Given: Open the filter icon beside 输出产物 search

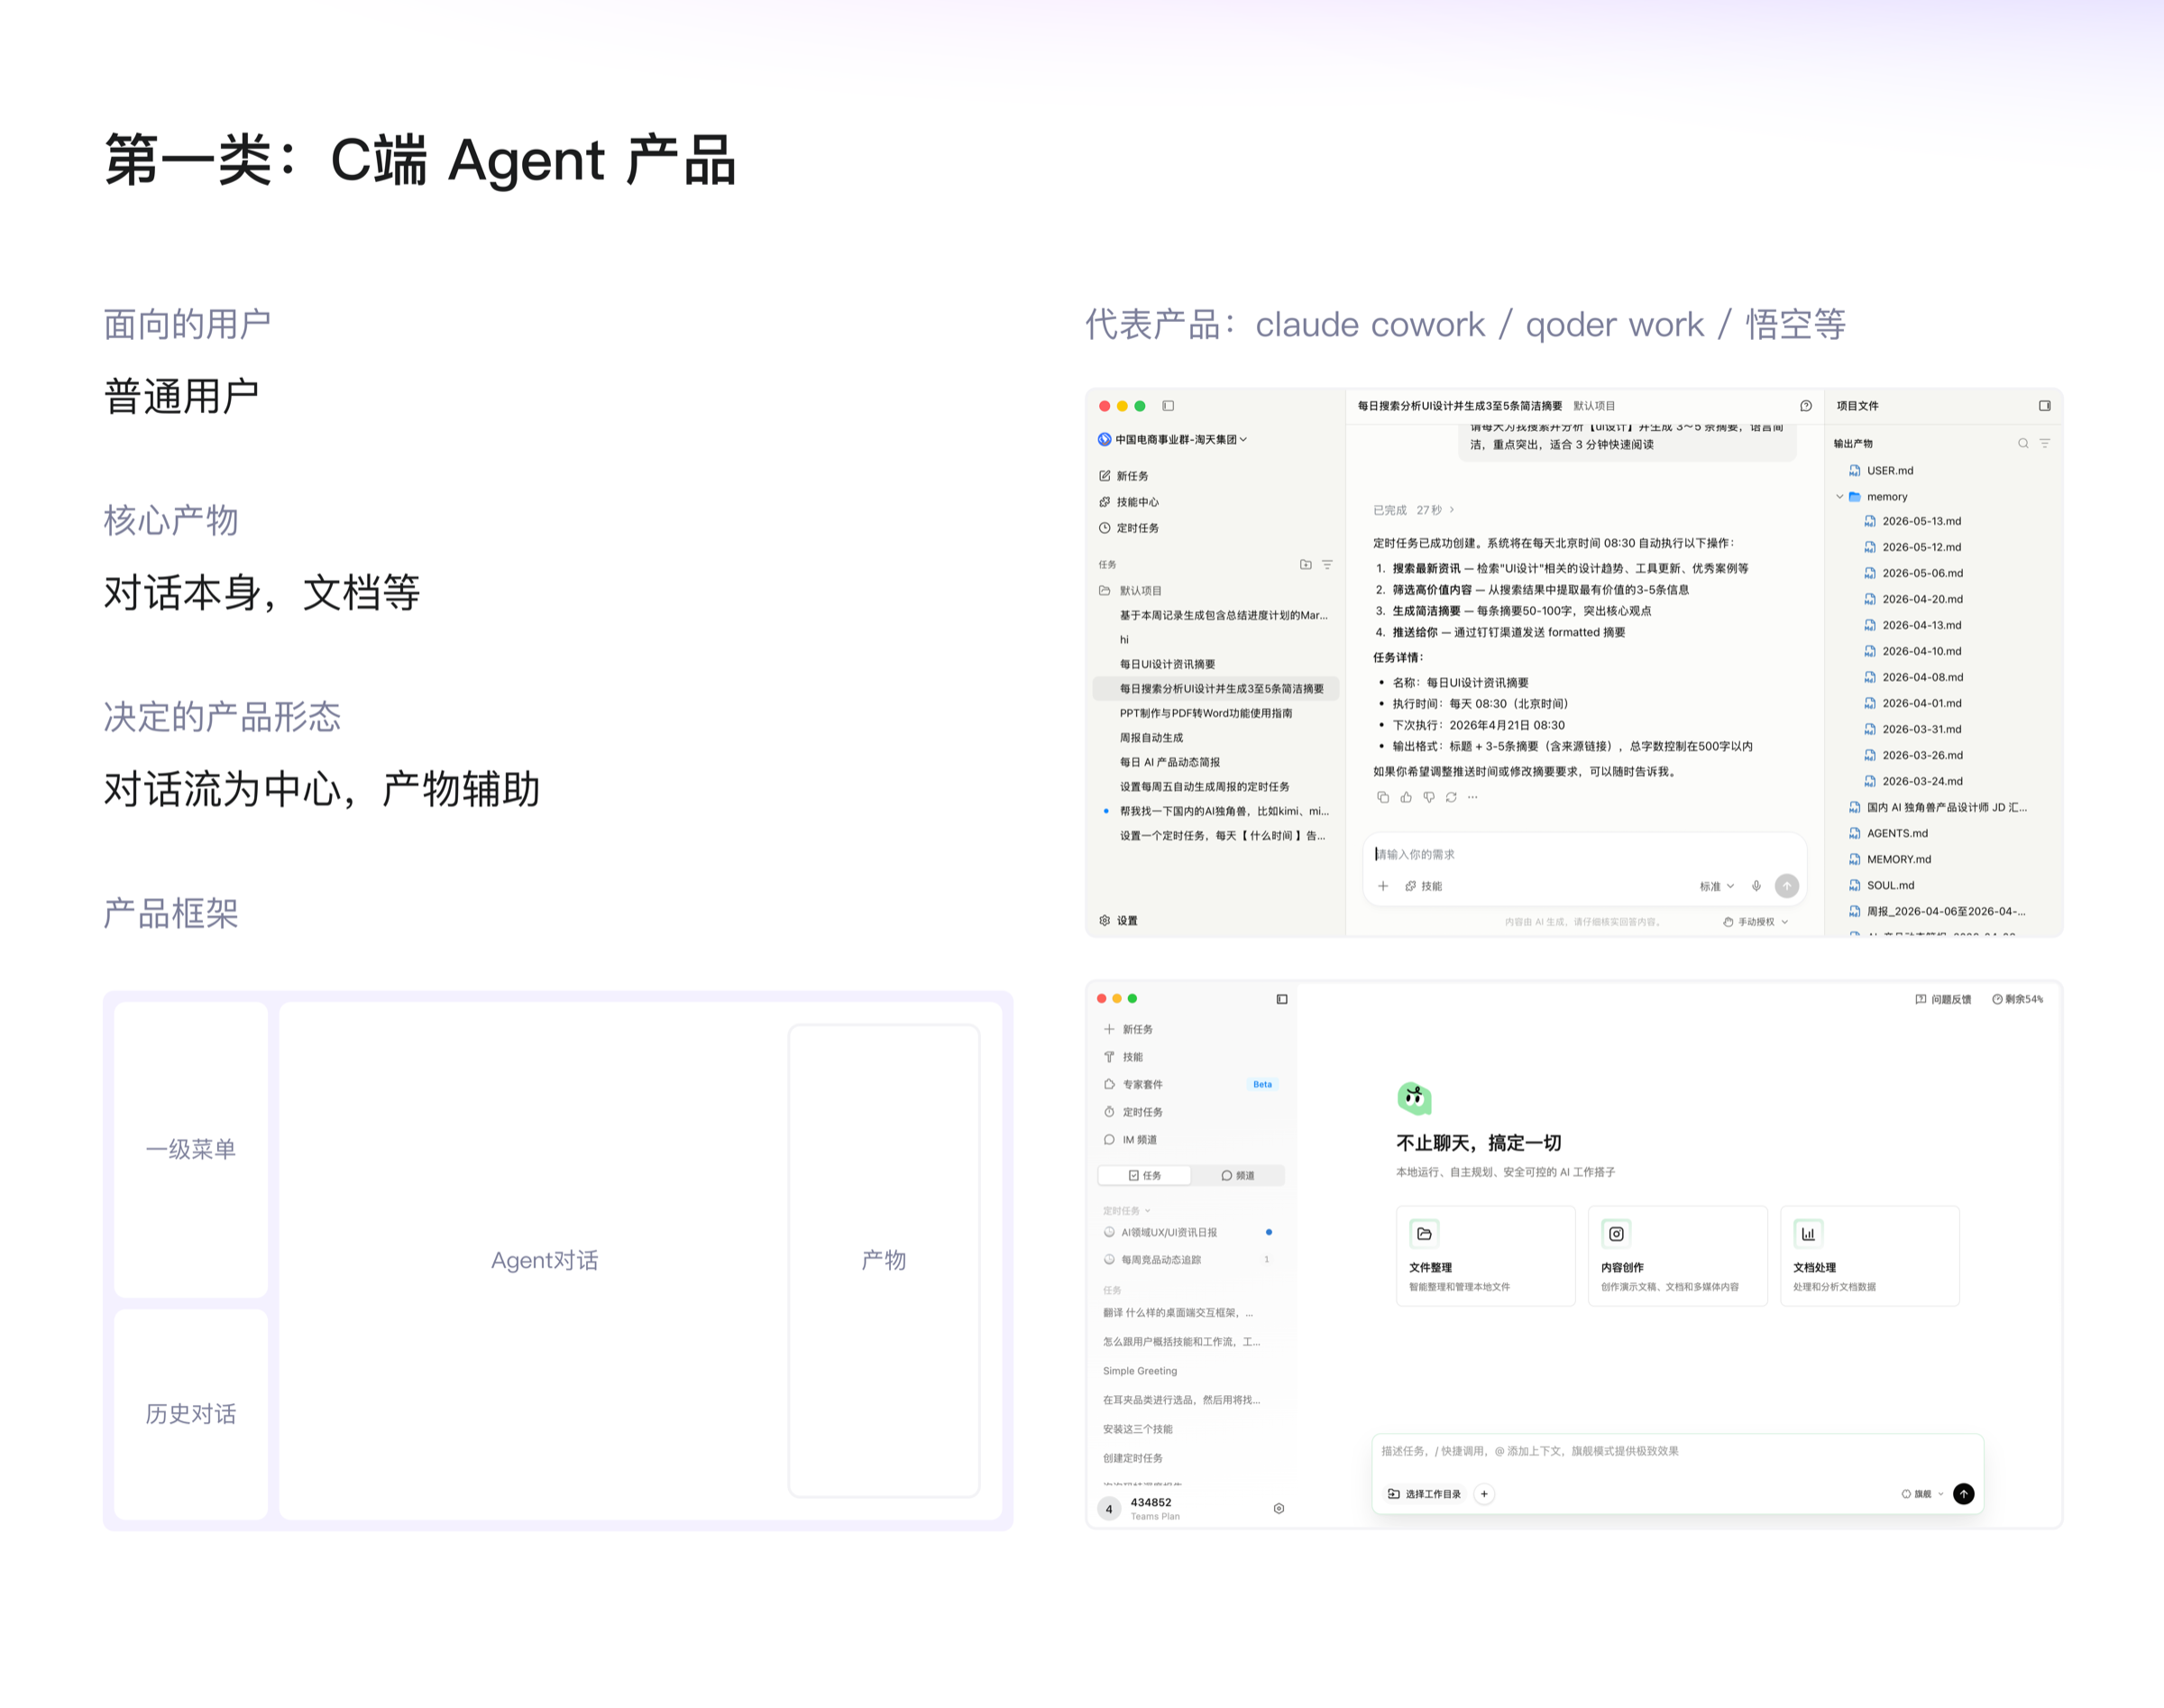Looking at the screenshot, I should [2045, 443].
